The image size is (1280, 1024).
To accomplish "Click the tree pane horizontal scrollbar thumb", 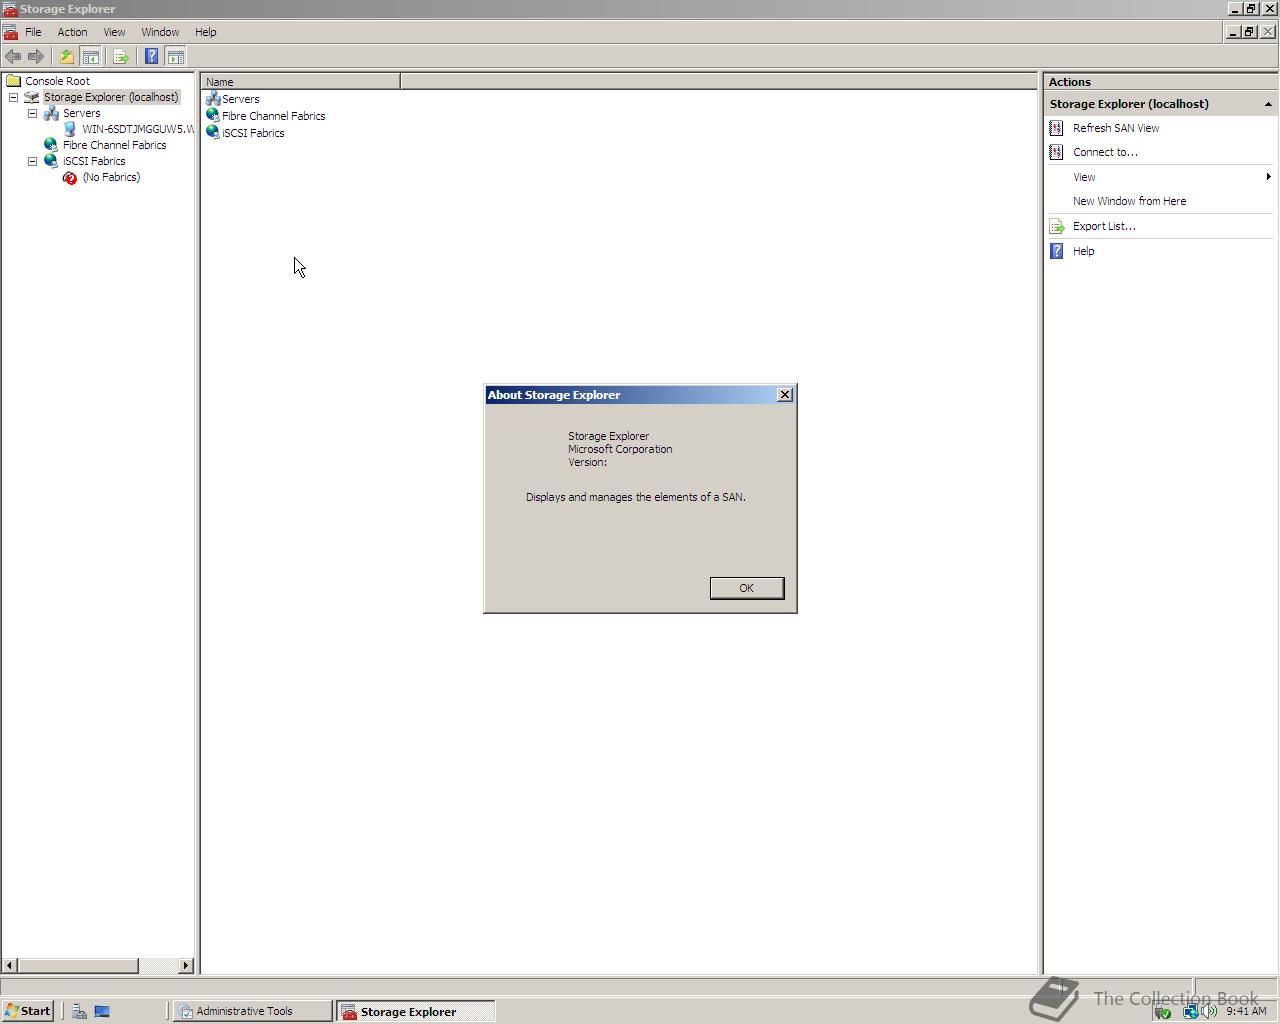I will (78, 965).
